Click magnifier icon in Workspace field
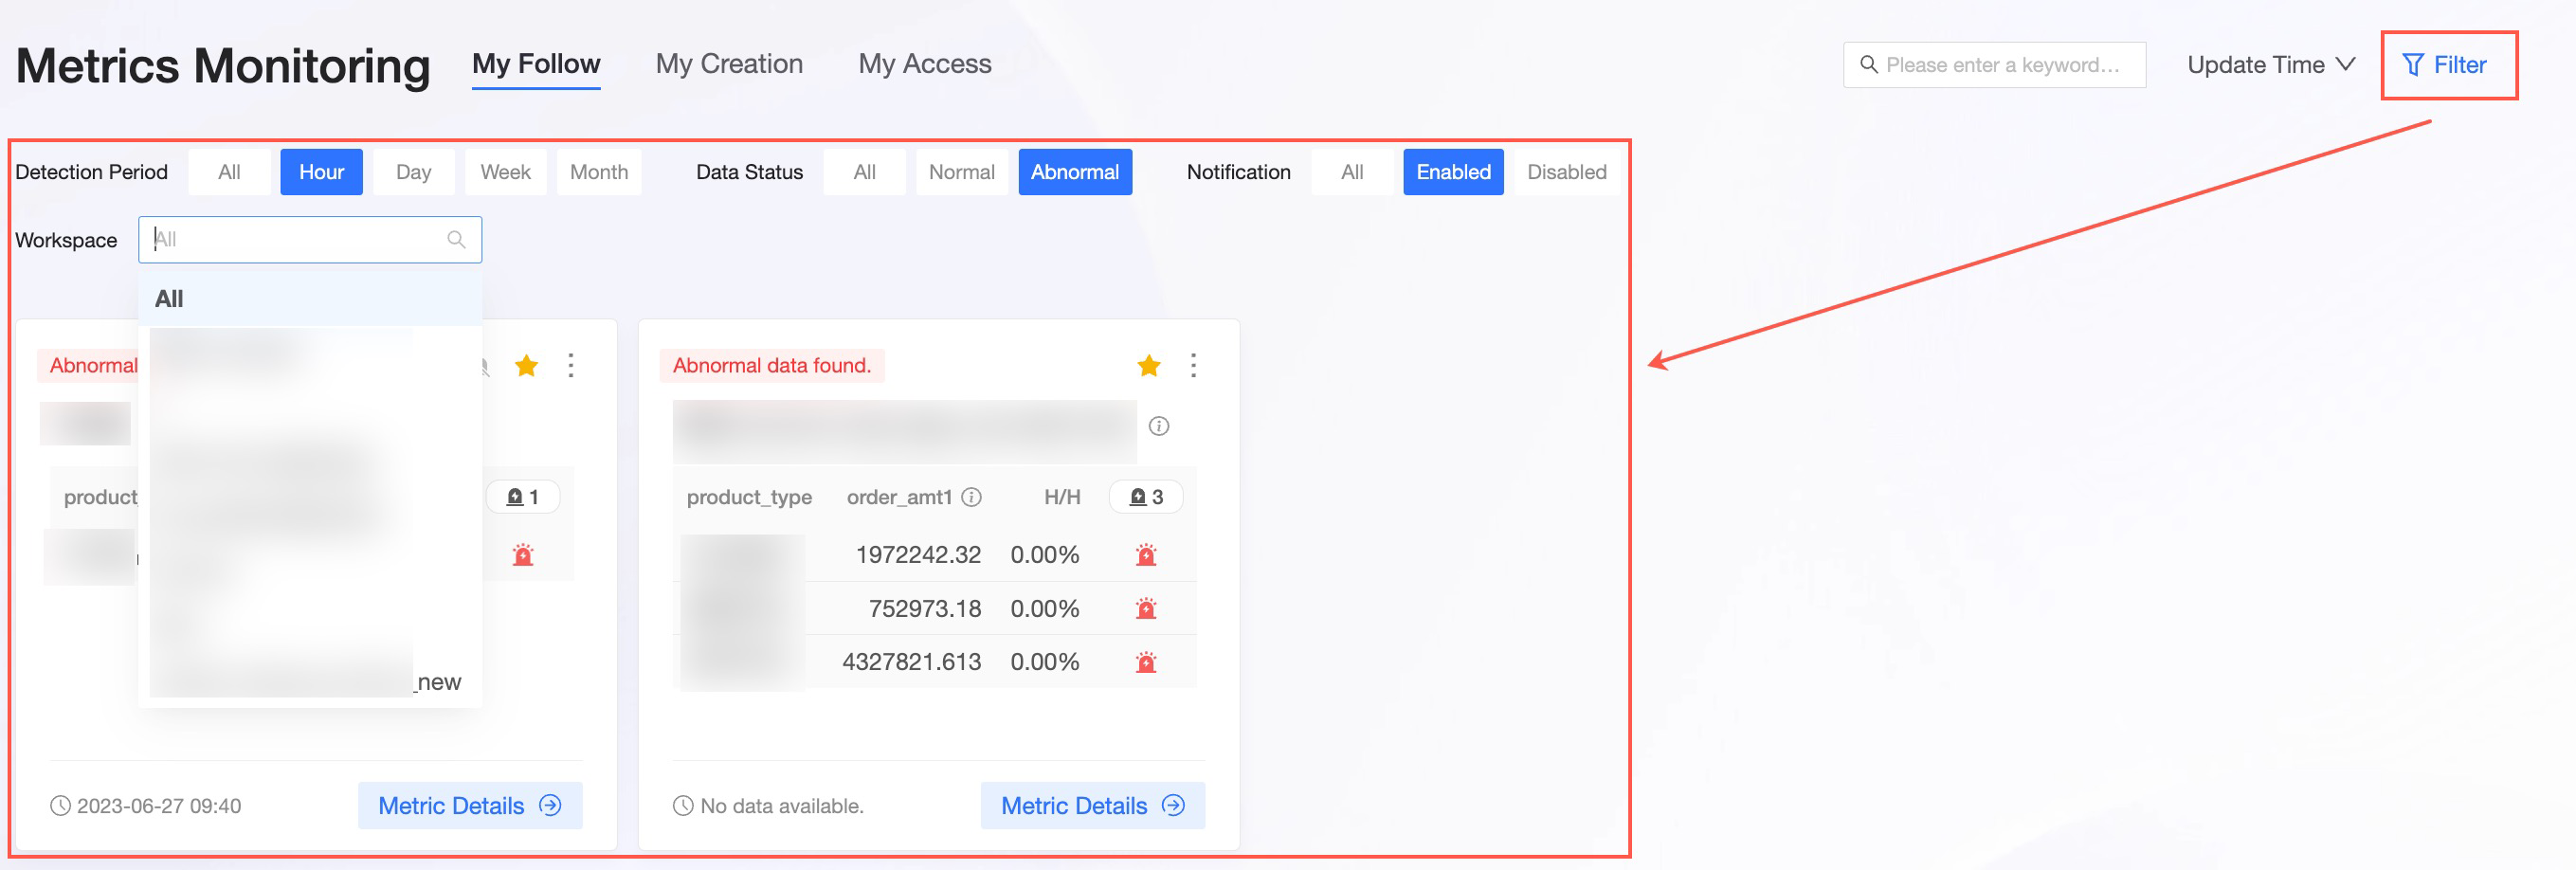Viewport: 2576px width, 870px height. pos(456,240)
